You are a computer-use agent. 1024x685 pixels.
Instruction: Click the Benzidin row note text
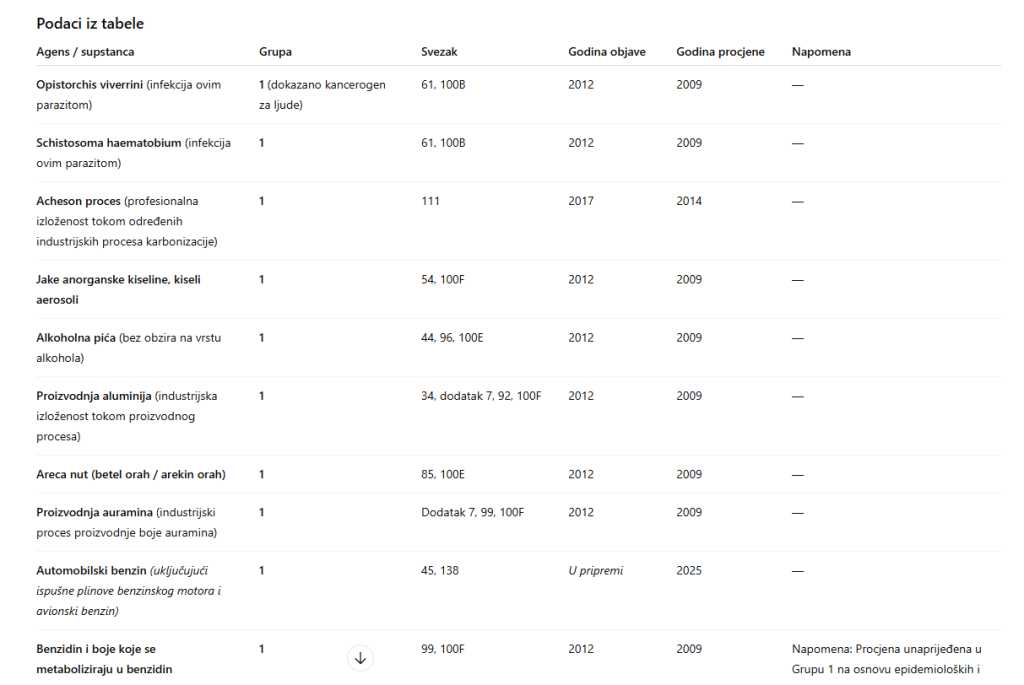[886, 659]
